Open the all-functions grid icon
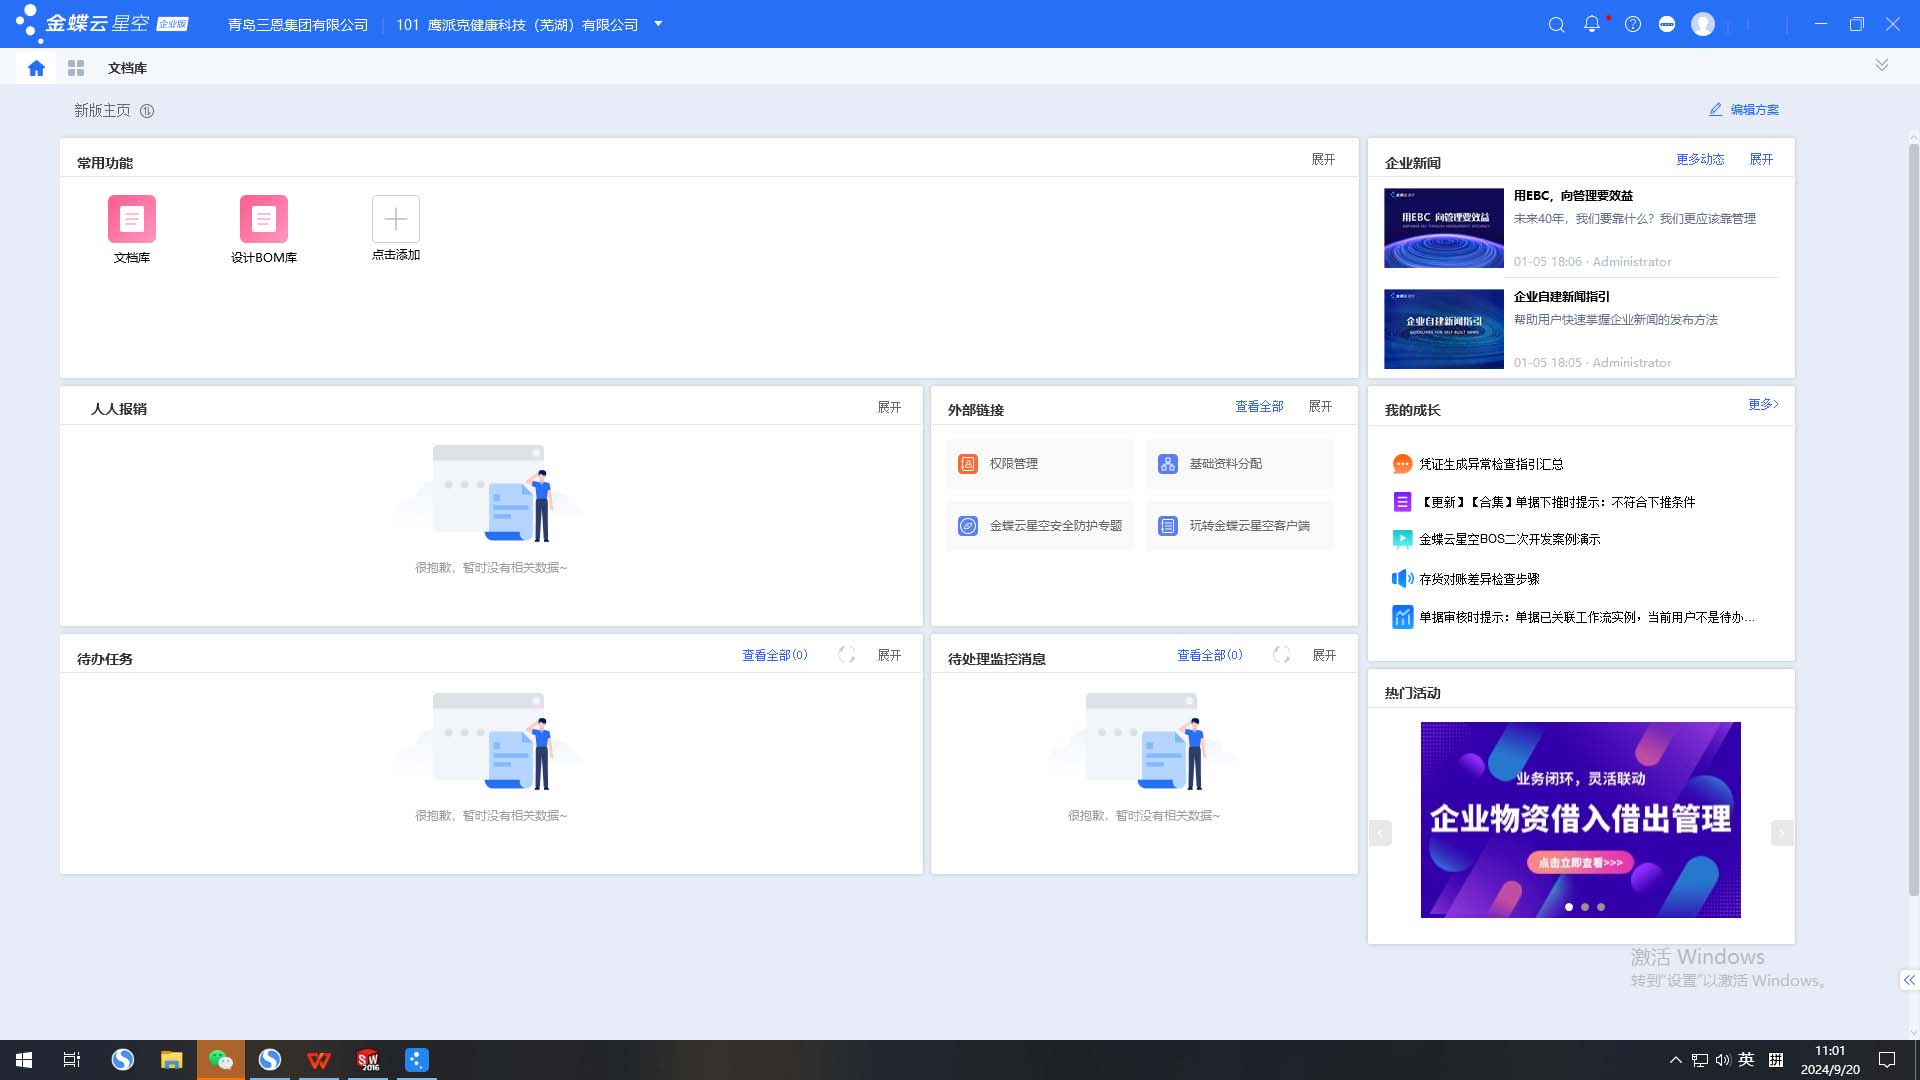The width and height of the screenshot is (1920, 1080). pyautogui.click(x=76, y=68)
